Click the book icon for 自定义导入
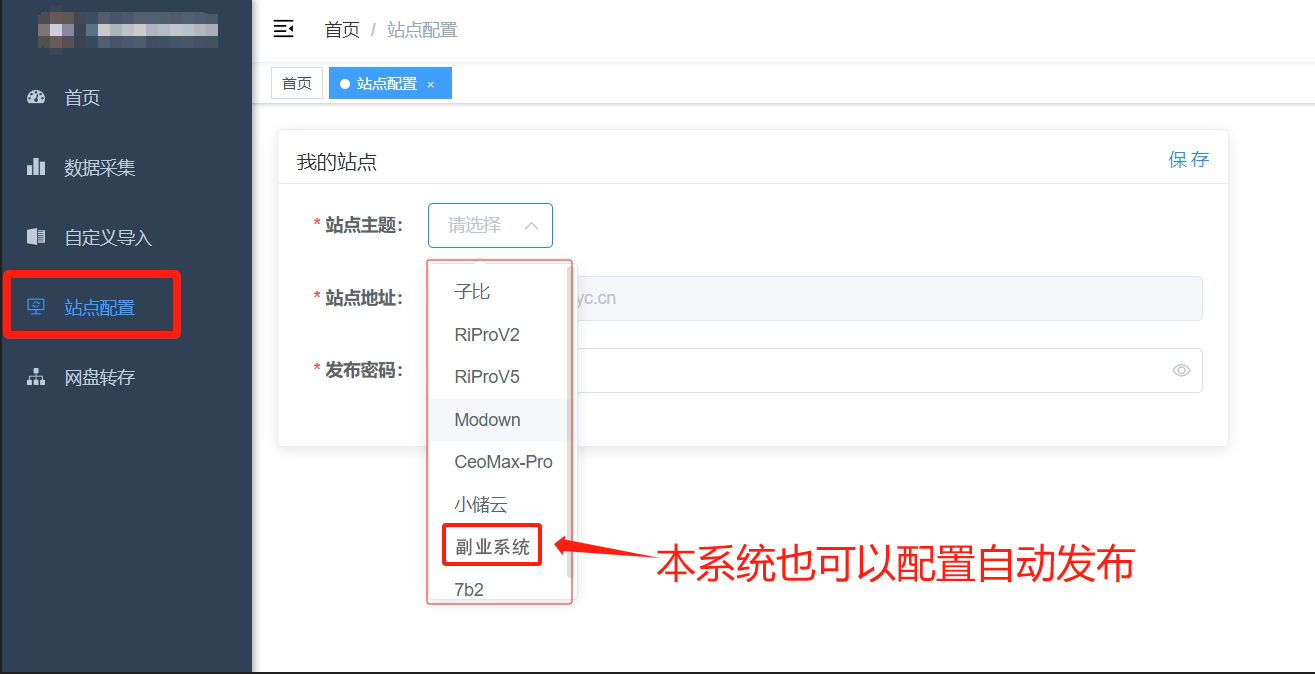Viewport: 1315px width, 674px height. [x=36, y=237]
